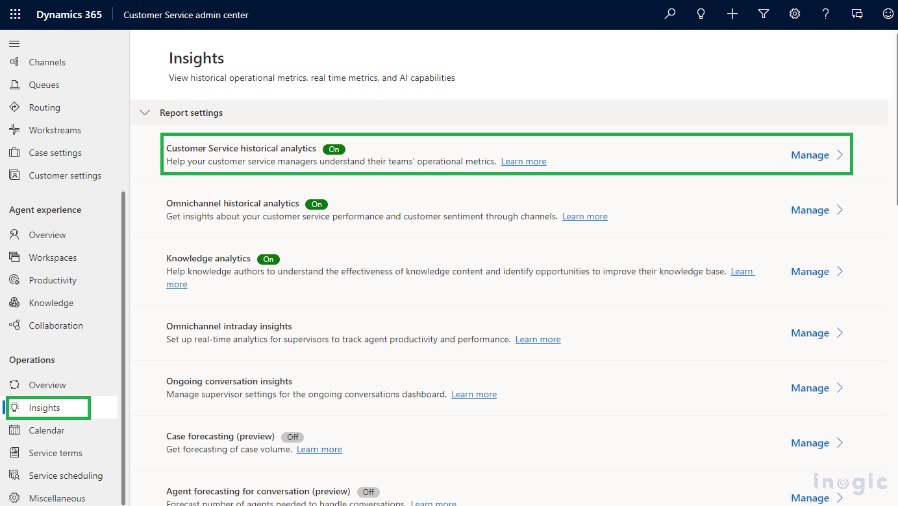Viewport: 898px width, 506px height.
Task: Click Manage for Omnichannel historical analytics
Action: [x=809, y=210]
